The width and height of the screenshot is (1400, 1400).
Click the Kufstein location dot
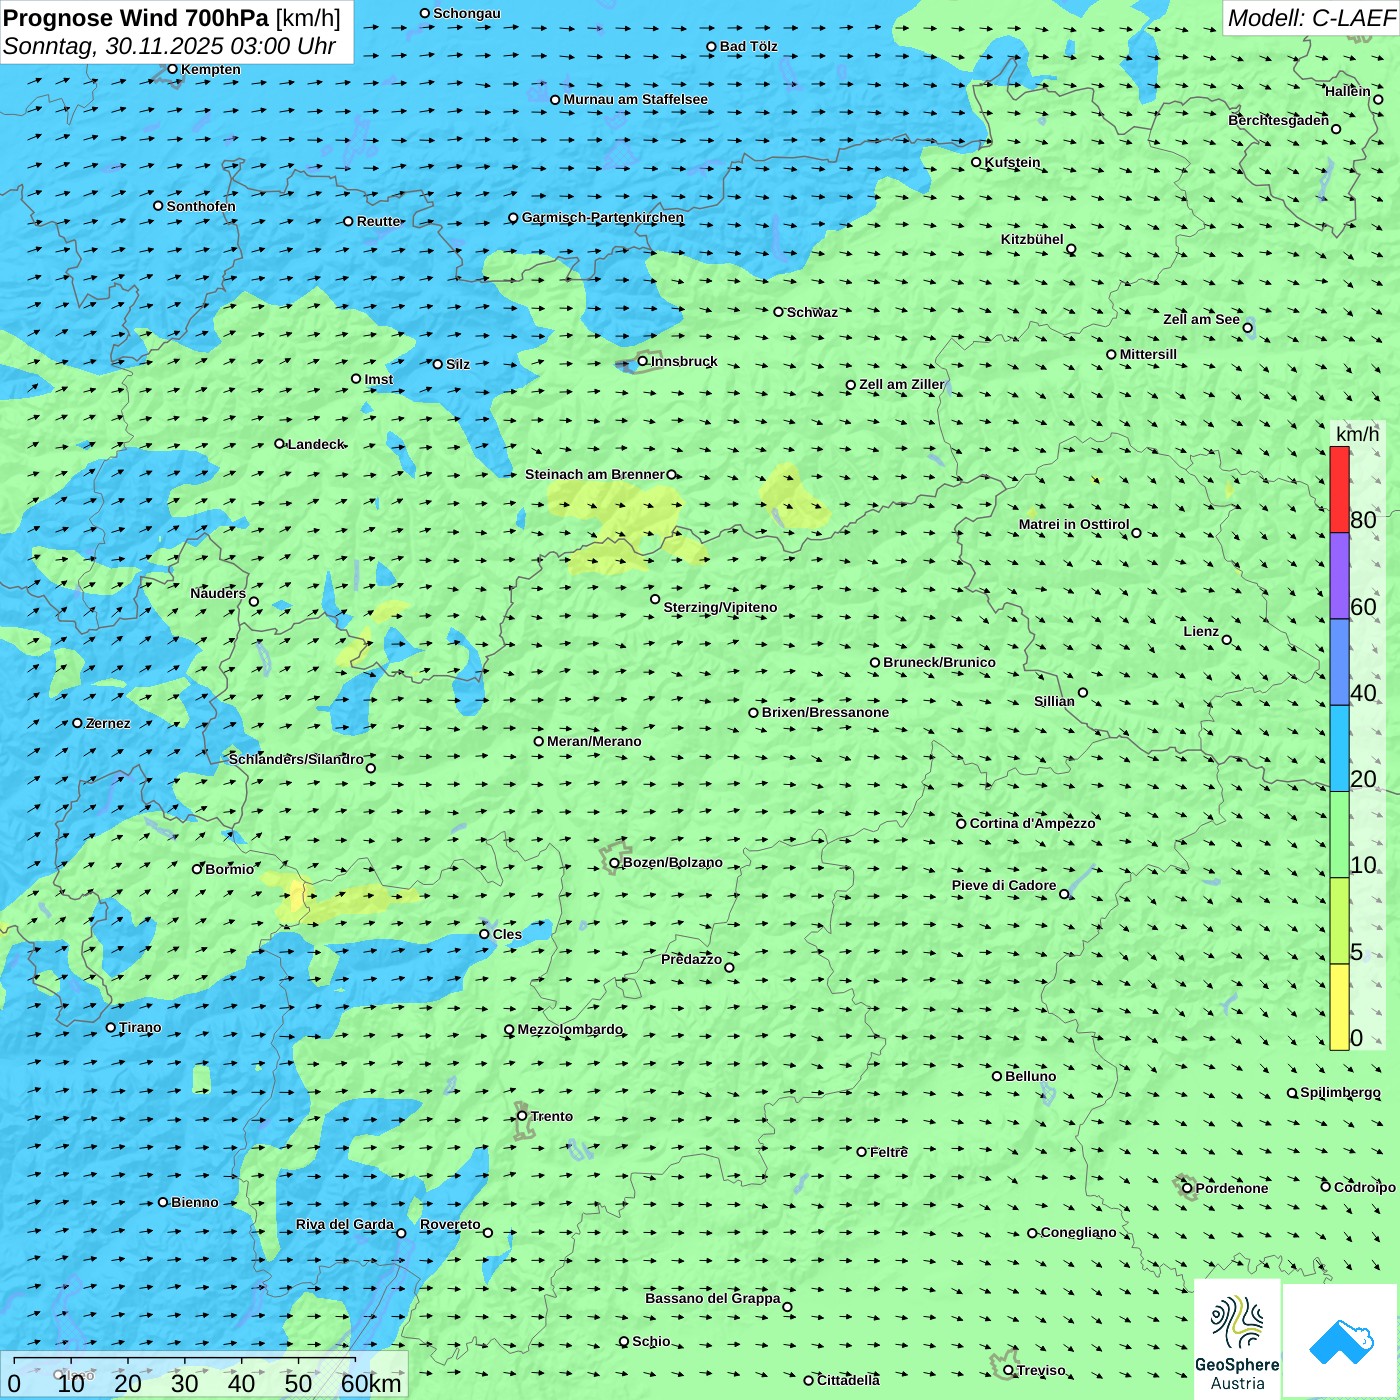click(x=977, y=162)
